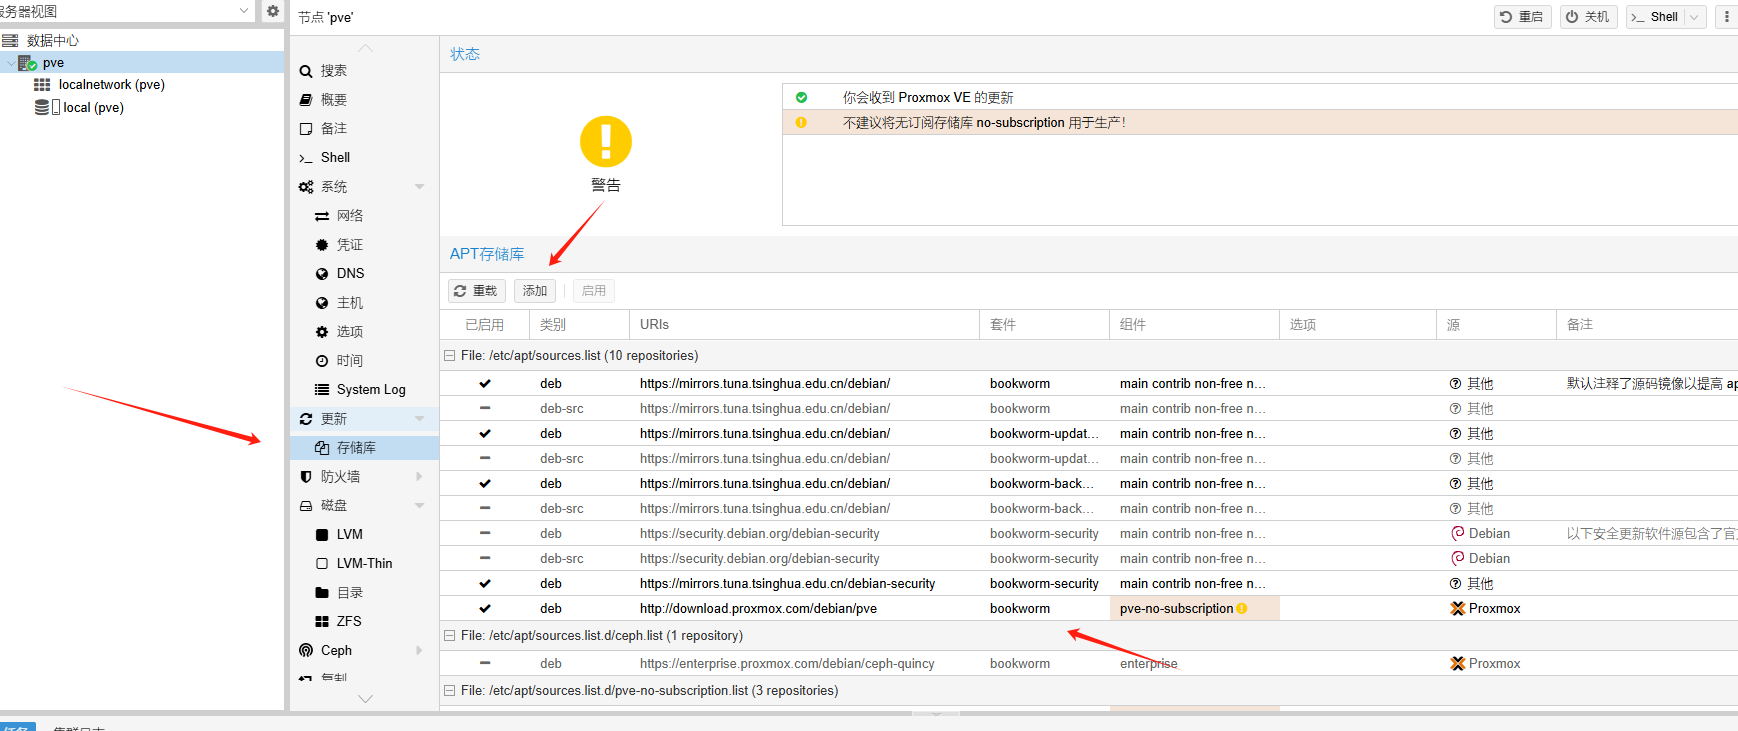Click the 重启 reboot button
Screen dimensions: 1738x731
pyautogui.click(x=1522, y=17)
